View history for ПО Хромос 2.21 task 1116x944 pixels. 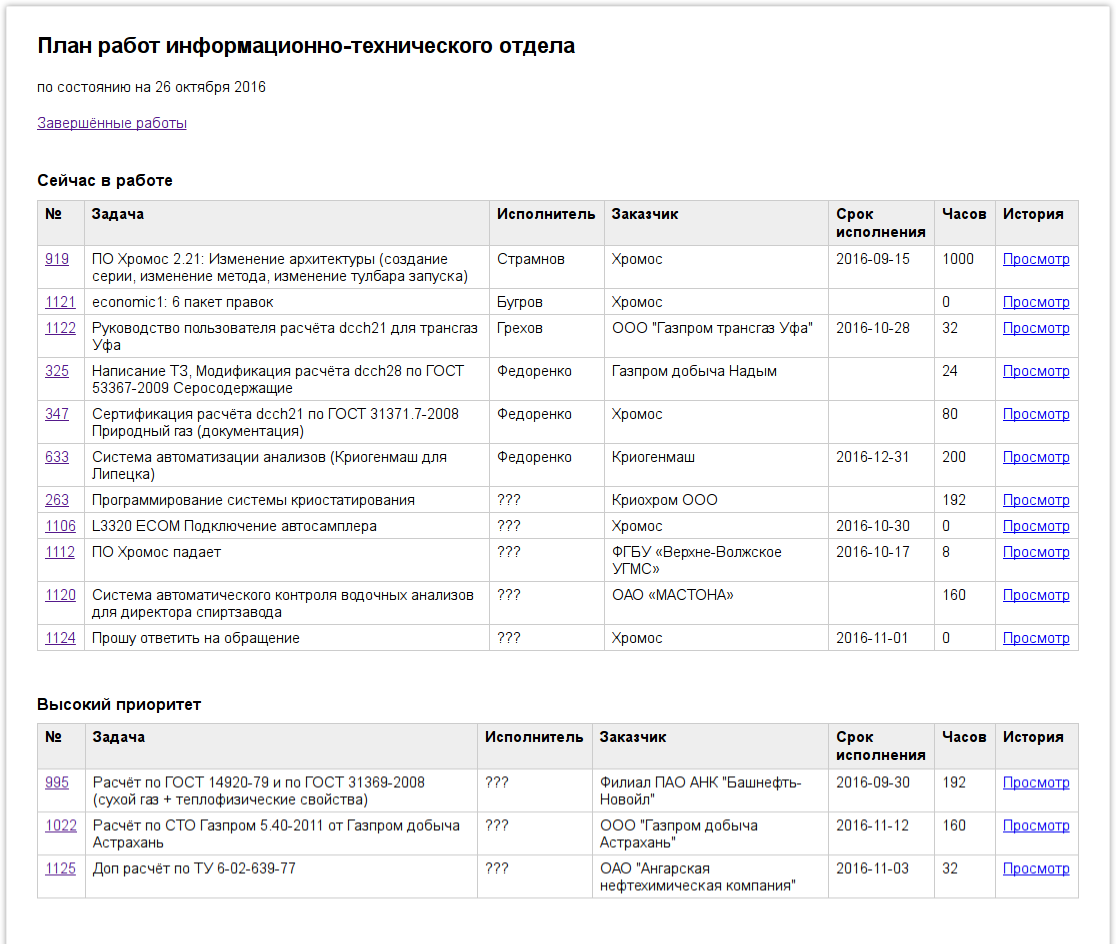coord(1036,259)
